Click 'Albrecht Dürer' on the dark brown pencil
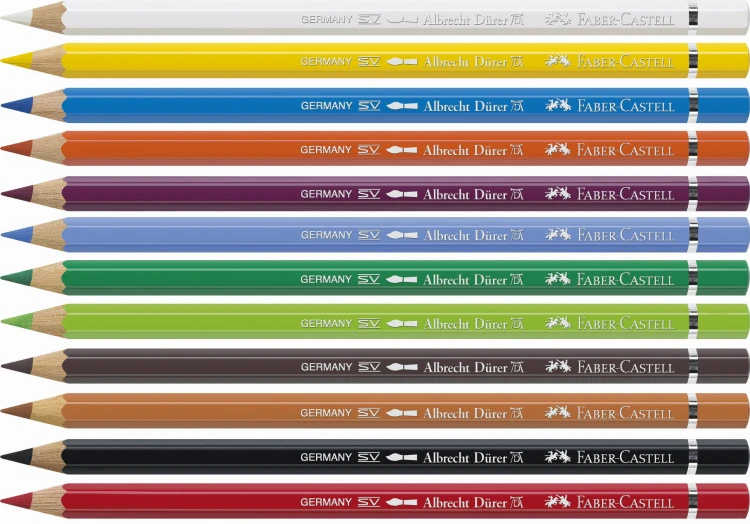The height and width of the screenshot is (524, 750). click(465, 367)
